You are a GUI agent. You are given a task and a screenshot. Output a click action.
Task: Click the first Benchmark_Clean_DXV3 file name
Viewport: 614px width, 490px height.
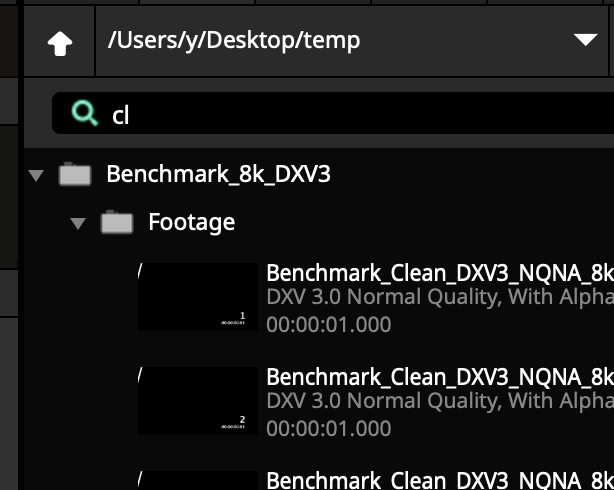(439, 274)
